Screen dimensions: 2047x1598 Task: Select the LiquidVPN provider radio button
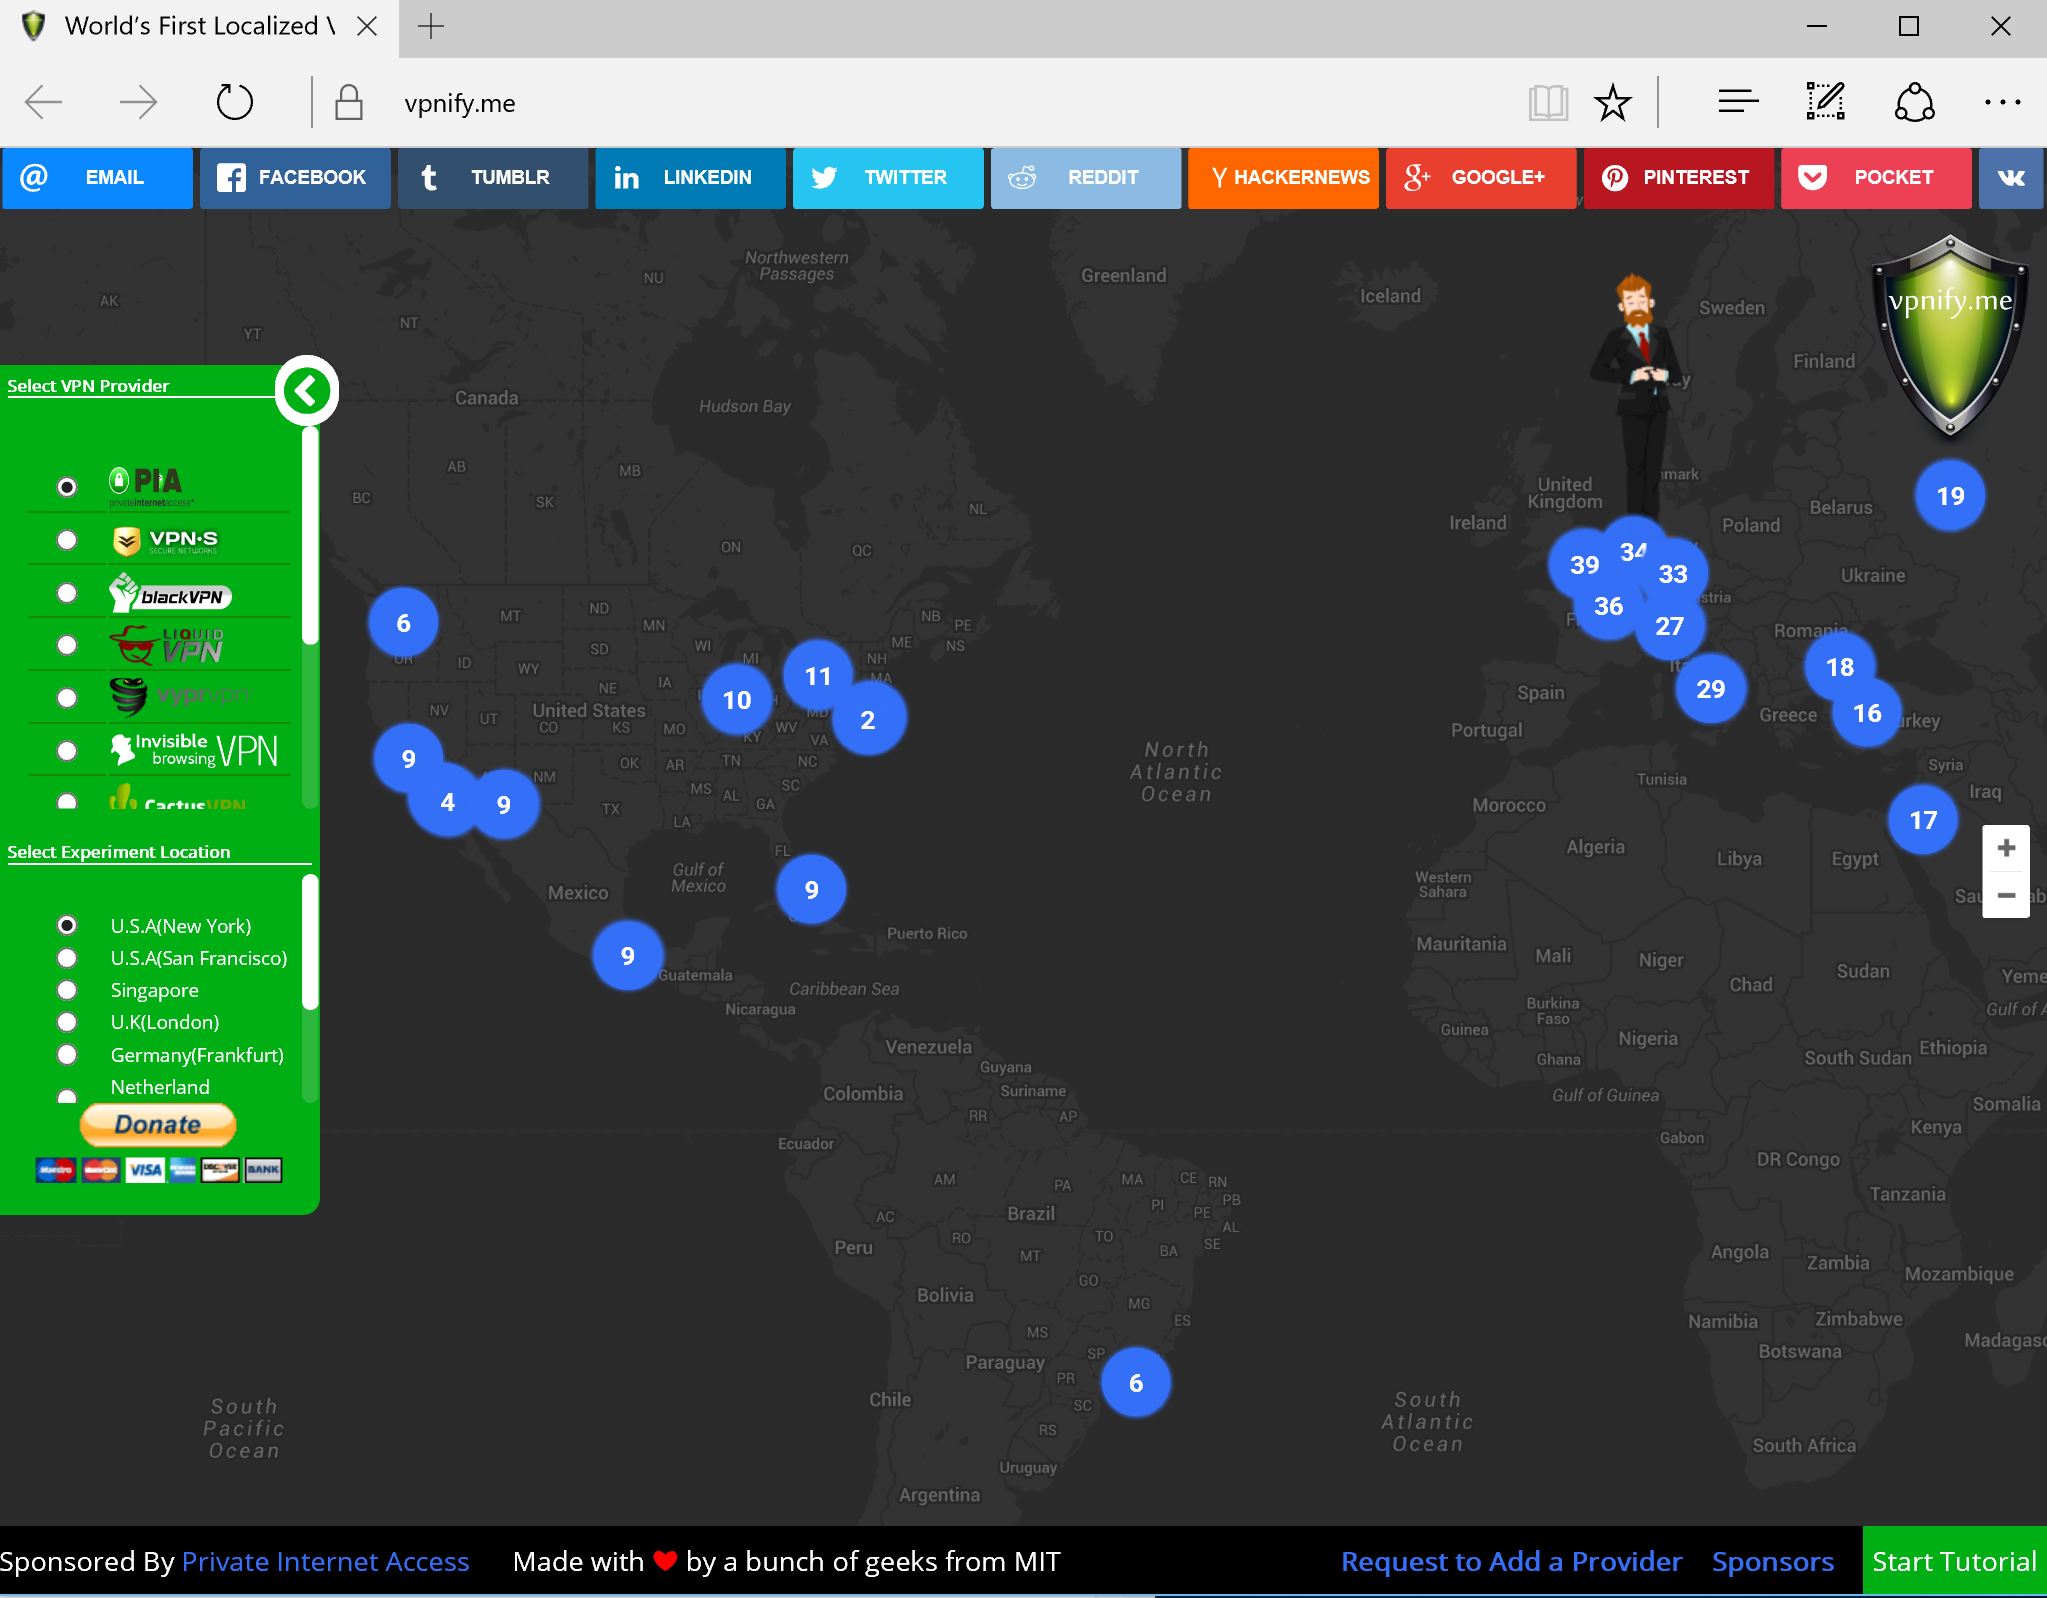pyautogui.click(x=67, y=645)
